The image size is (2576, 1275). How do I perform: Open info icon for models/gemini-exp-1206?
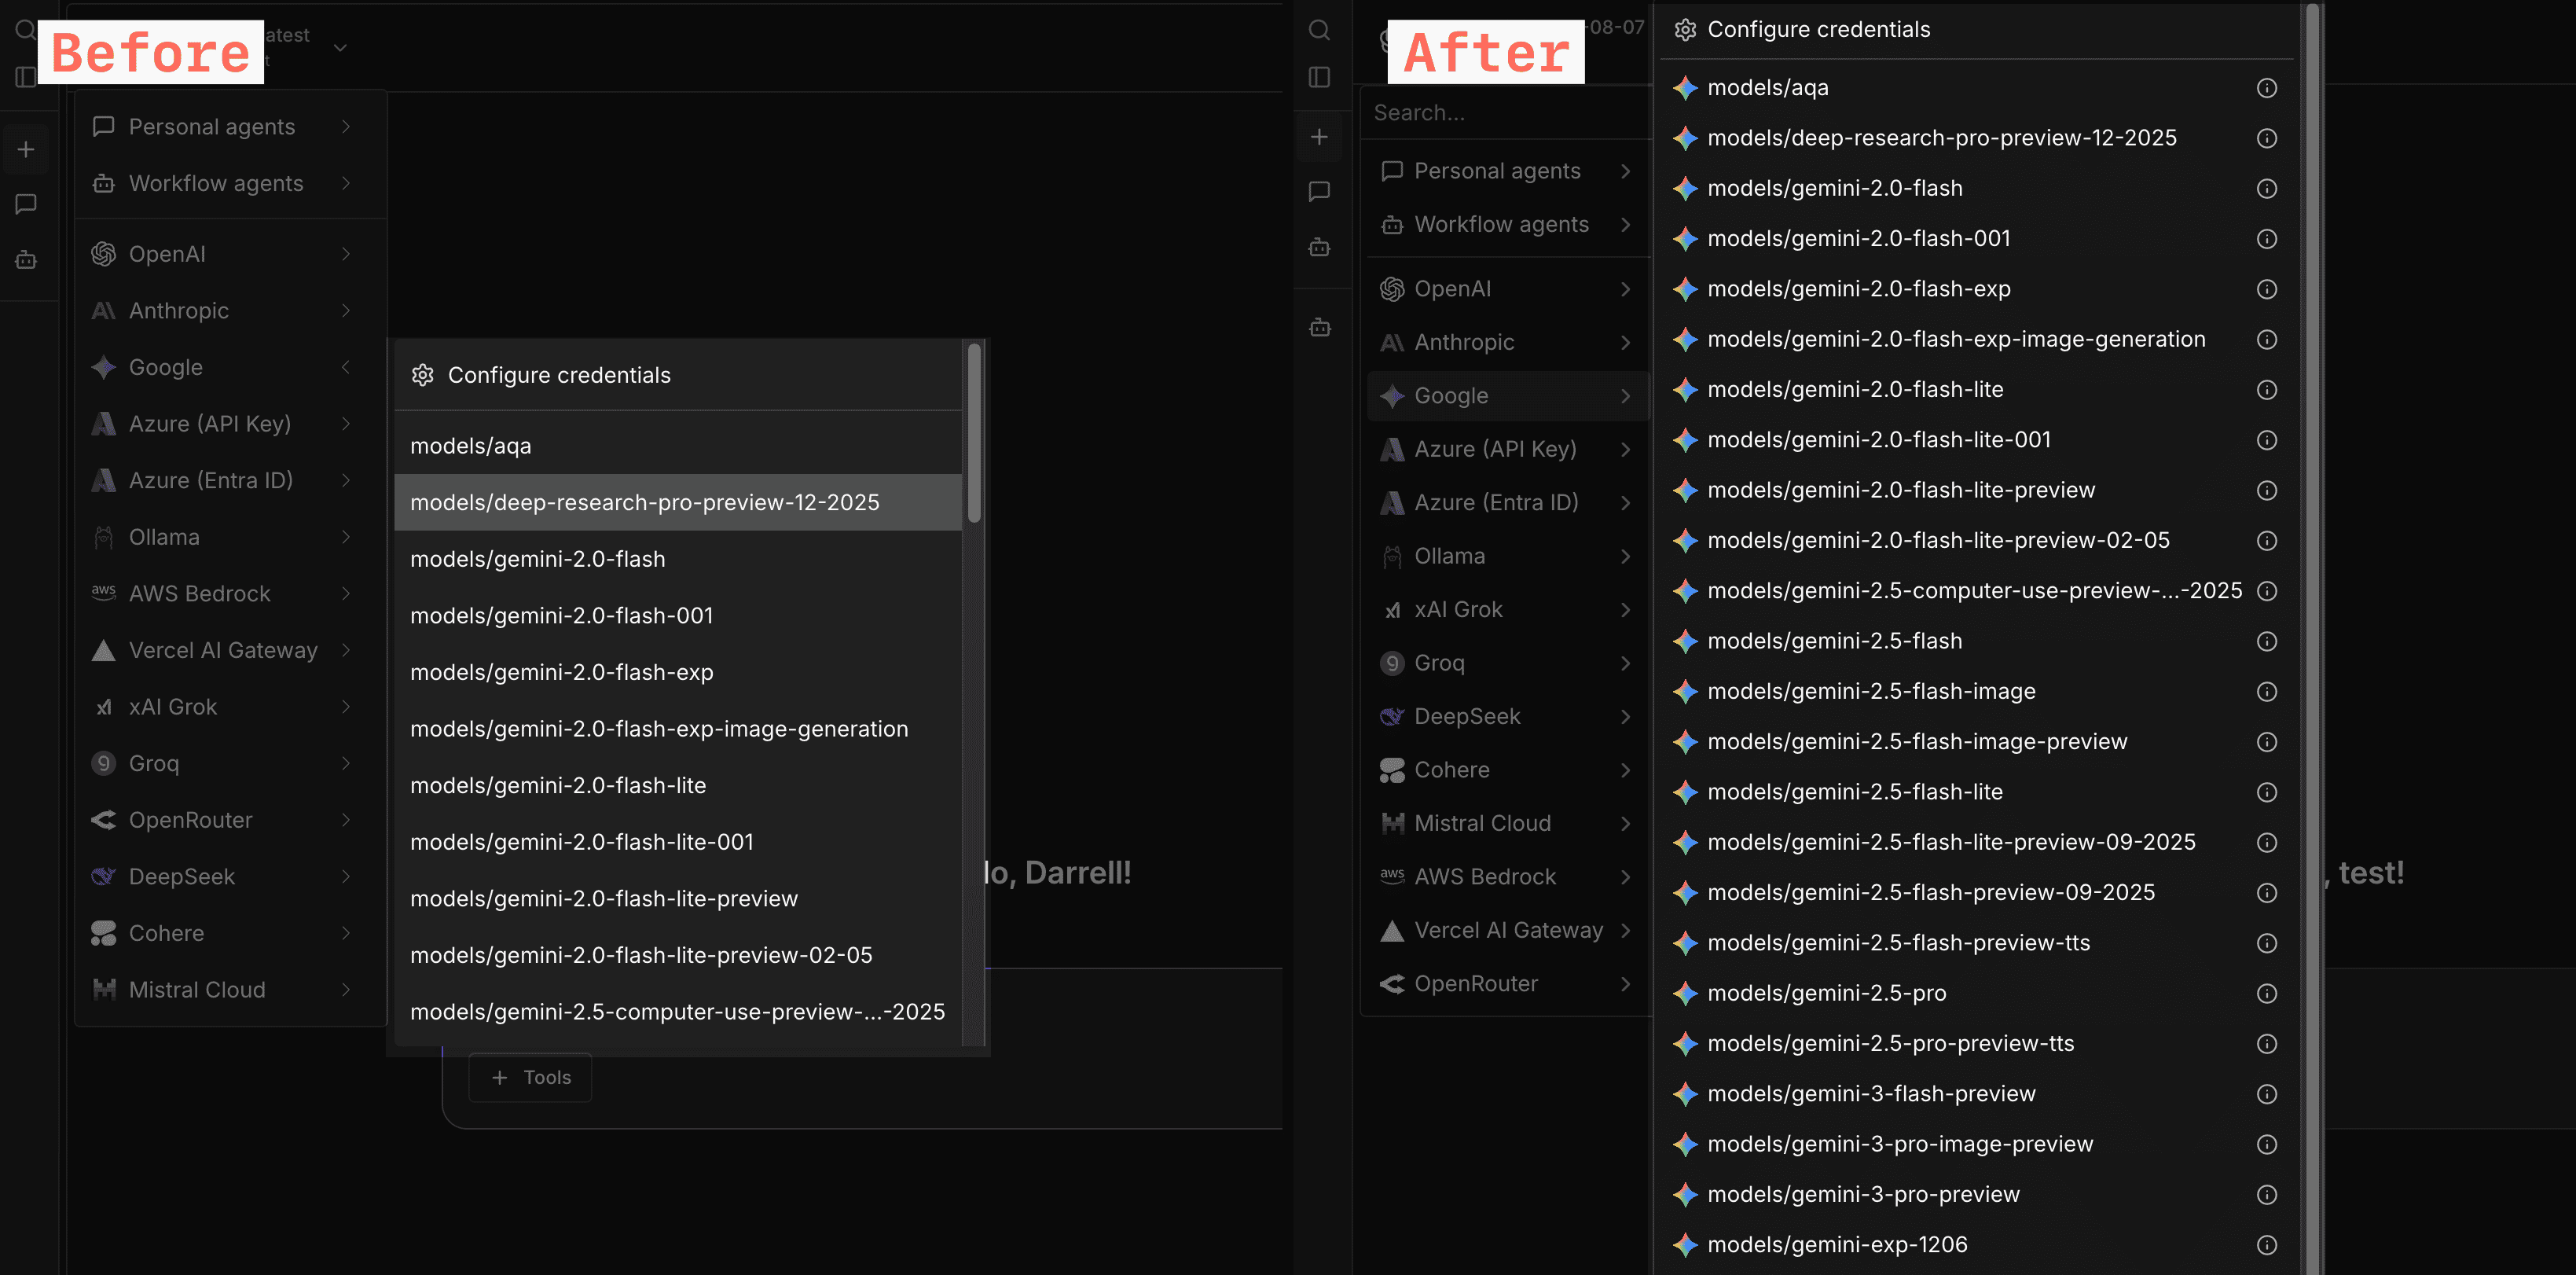(2266, 1245)
